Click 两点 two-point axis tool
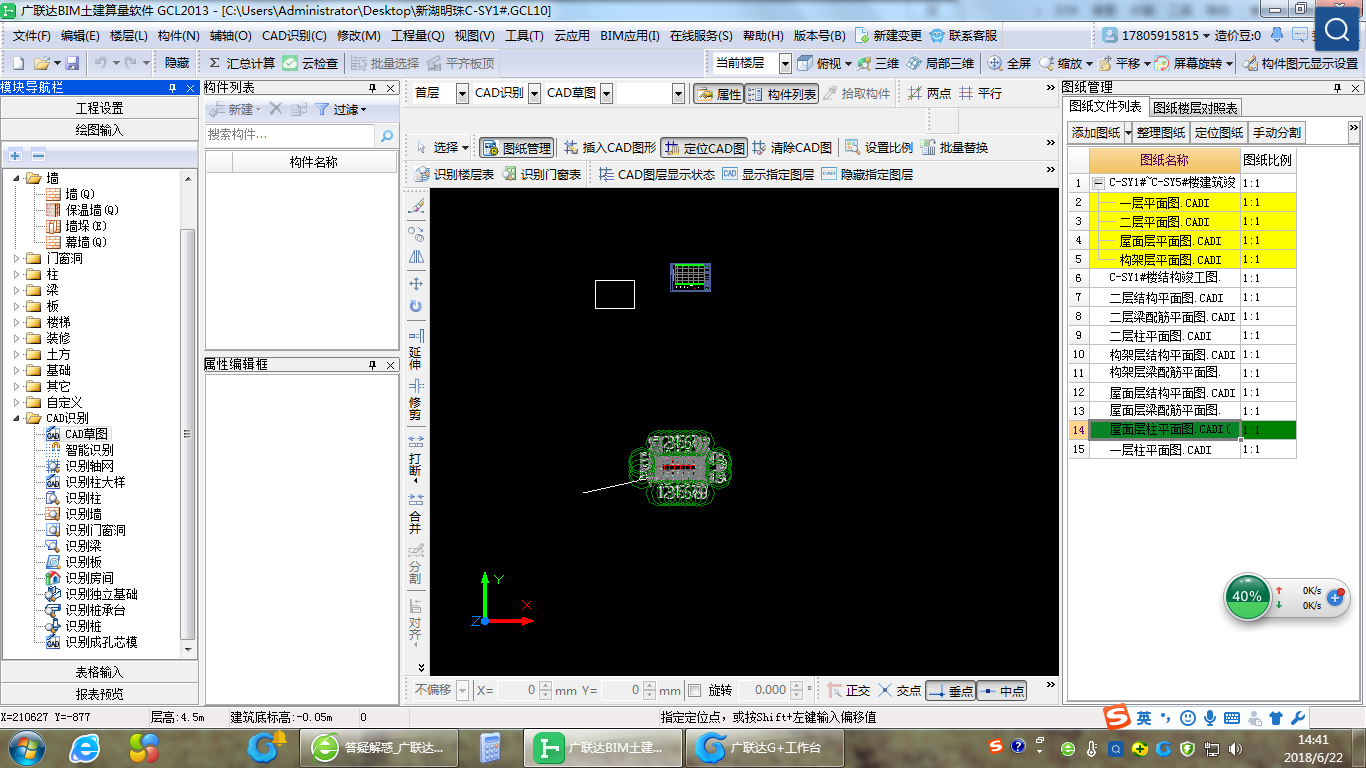1366x768 pixels. point(930,93)
